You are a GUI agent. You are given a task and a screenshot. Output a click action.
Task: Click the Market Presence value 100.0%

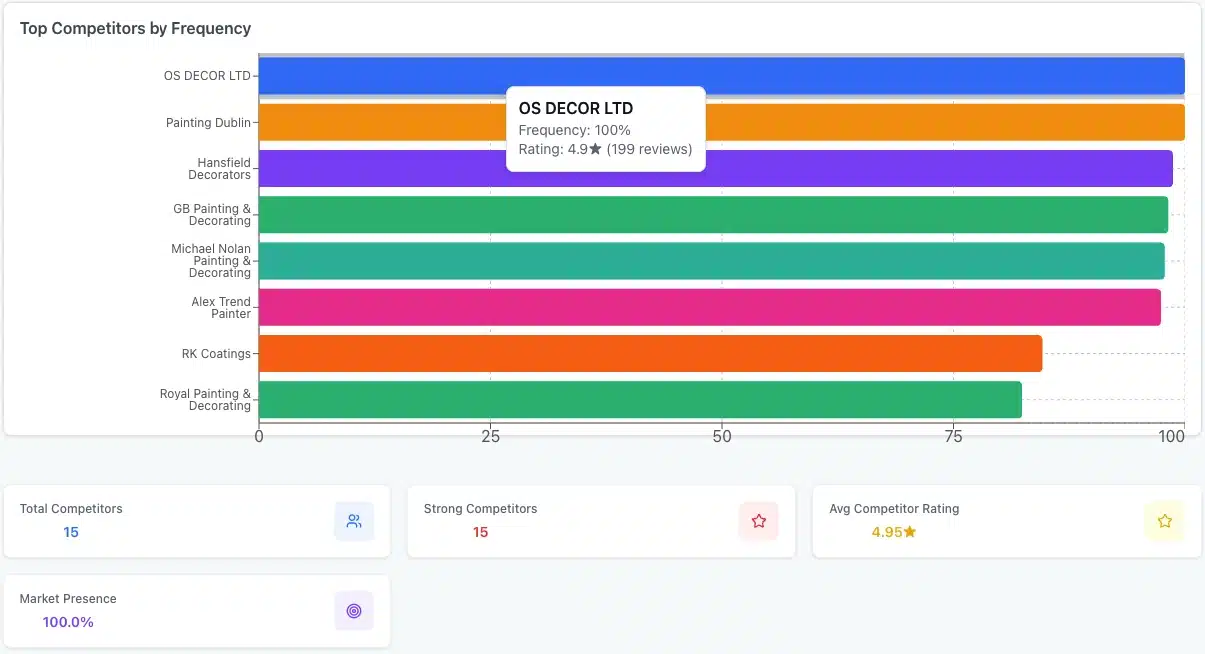tap(68, 622)
